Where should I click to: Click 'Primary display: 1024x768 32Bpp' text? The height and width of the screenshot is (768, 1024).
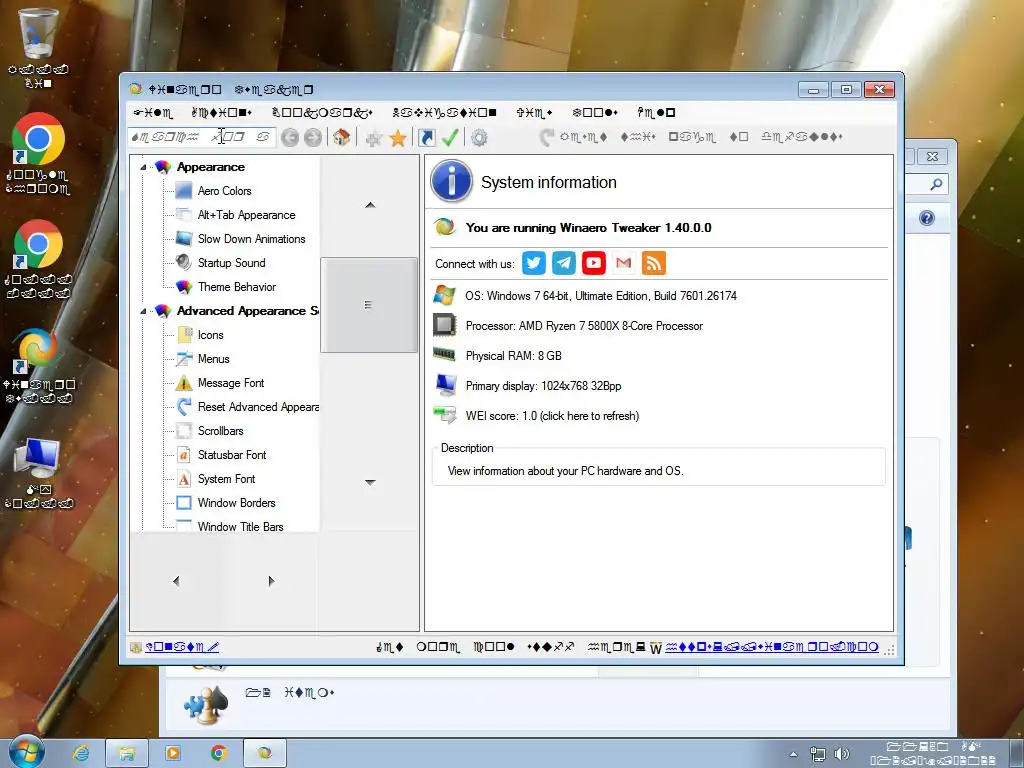(543, 386)
